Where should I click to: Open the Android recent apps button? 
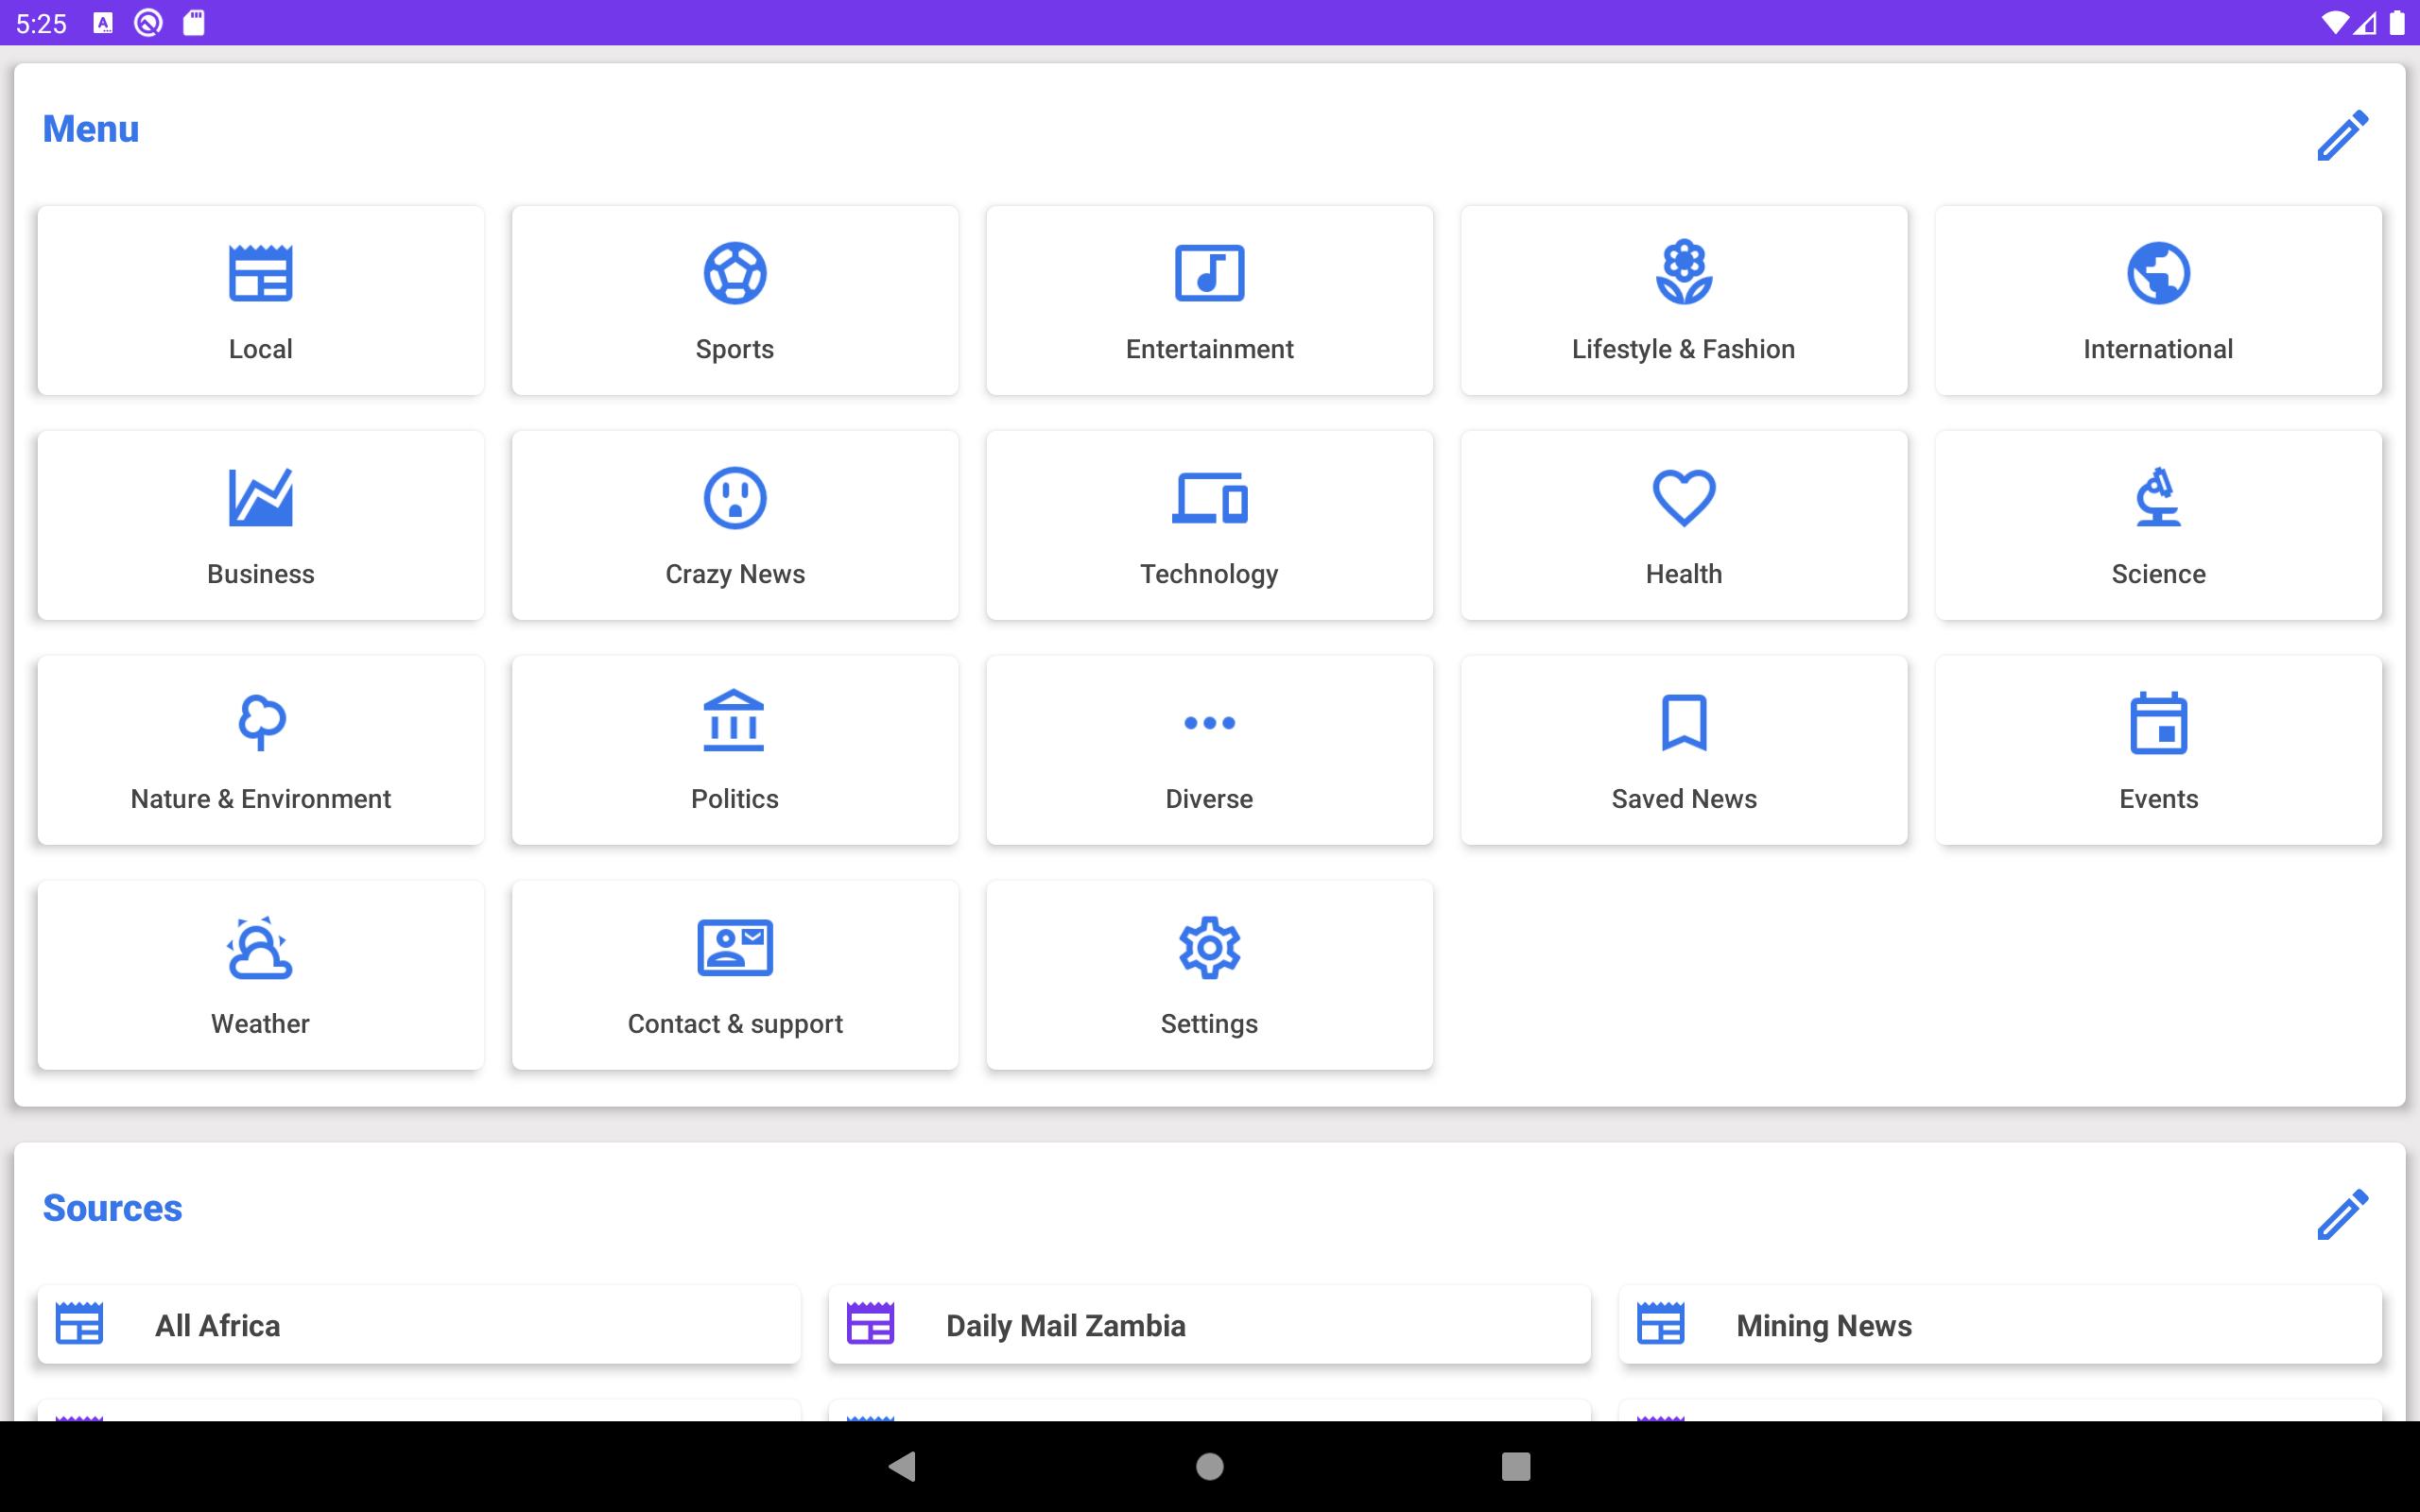1516,1466
